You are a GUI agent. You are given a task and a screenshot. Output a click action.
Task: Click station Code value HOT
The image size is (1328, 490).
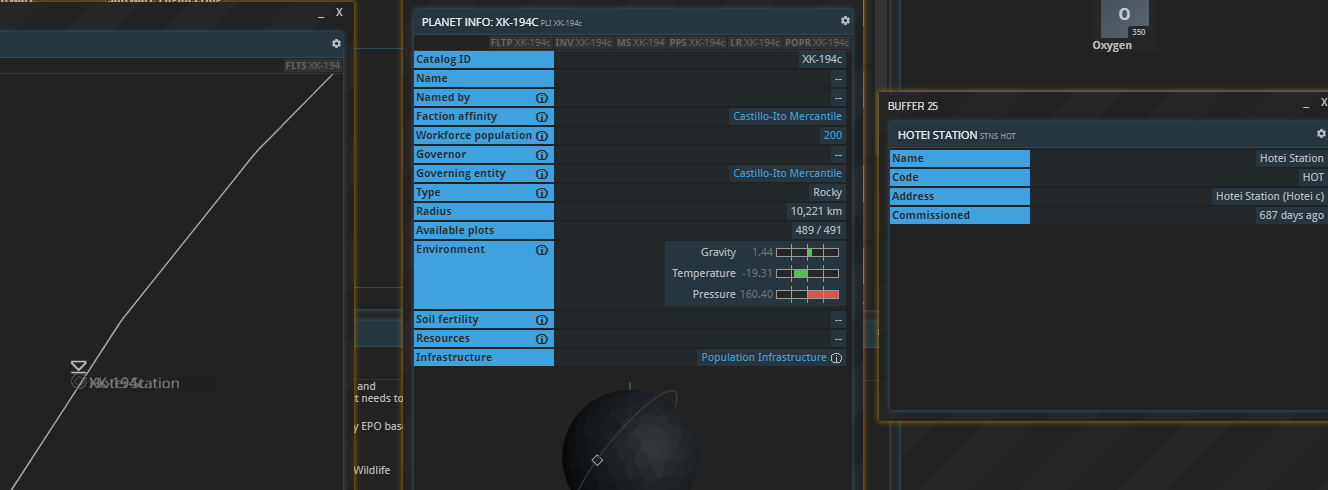click(1313, 178)
